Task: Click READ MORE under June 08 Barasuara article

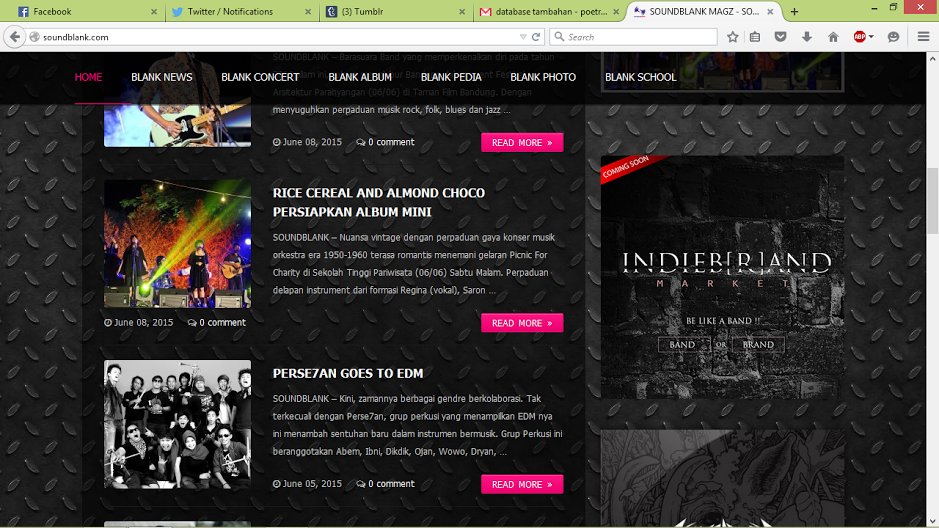Action: click(x=522, y=142)
